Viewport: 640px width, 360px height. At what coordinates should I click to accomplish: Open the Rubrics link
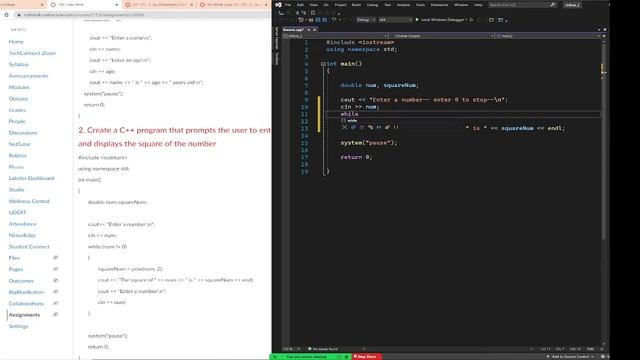pyautogui.click(x=18, y=156)
